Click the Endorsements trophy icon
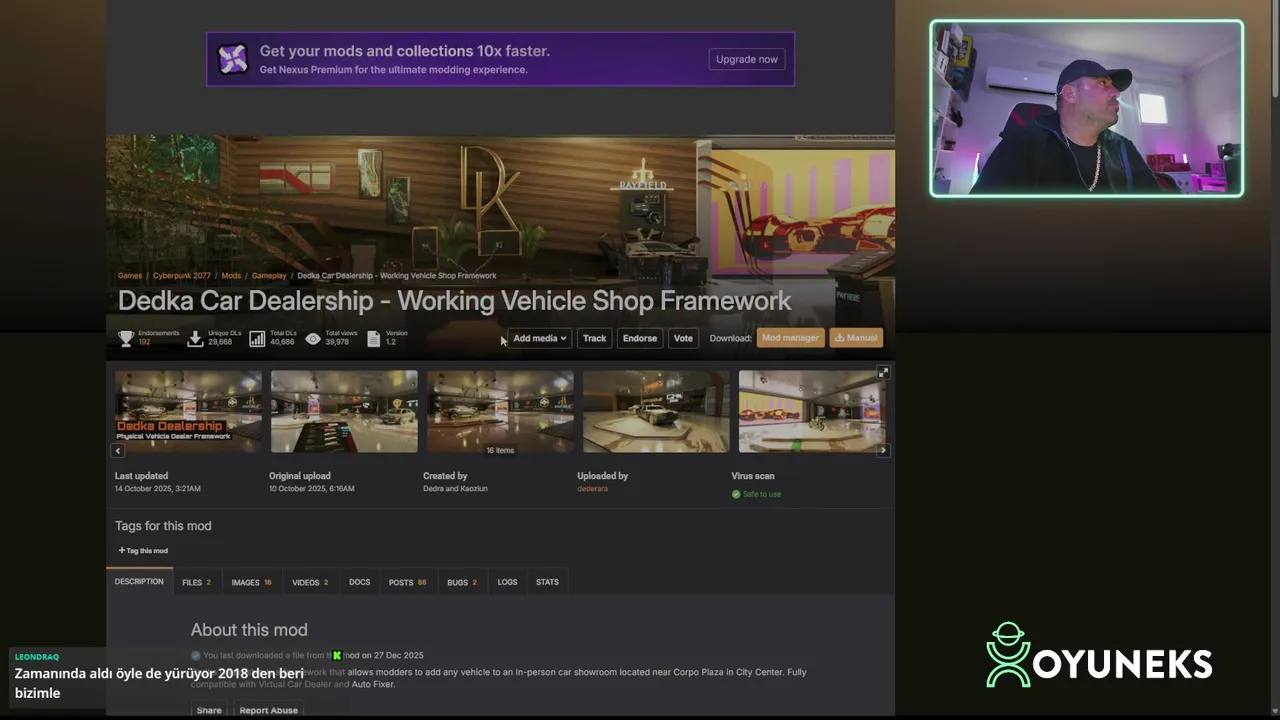 pos(126,339)
